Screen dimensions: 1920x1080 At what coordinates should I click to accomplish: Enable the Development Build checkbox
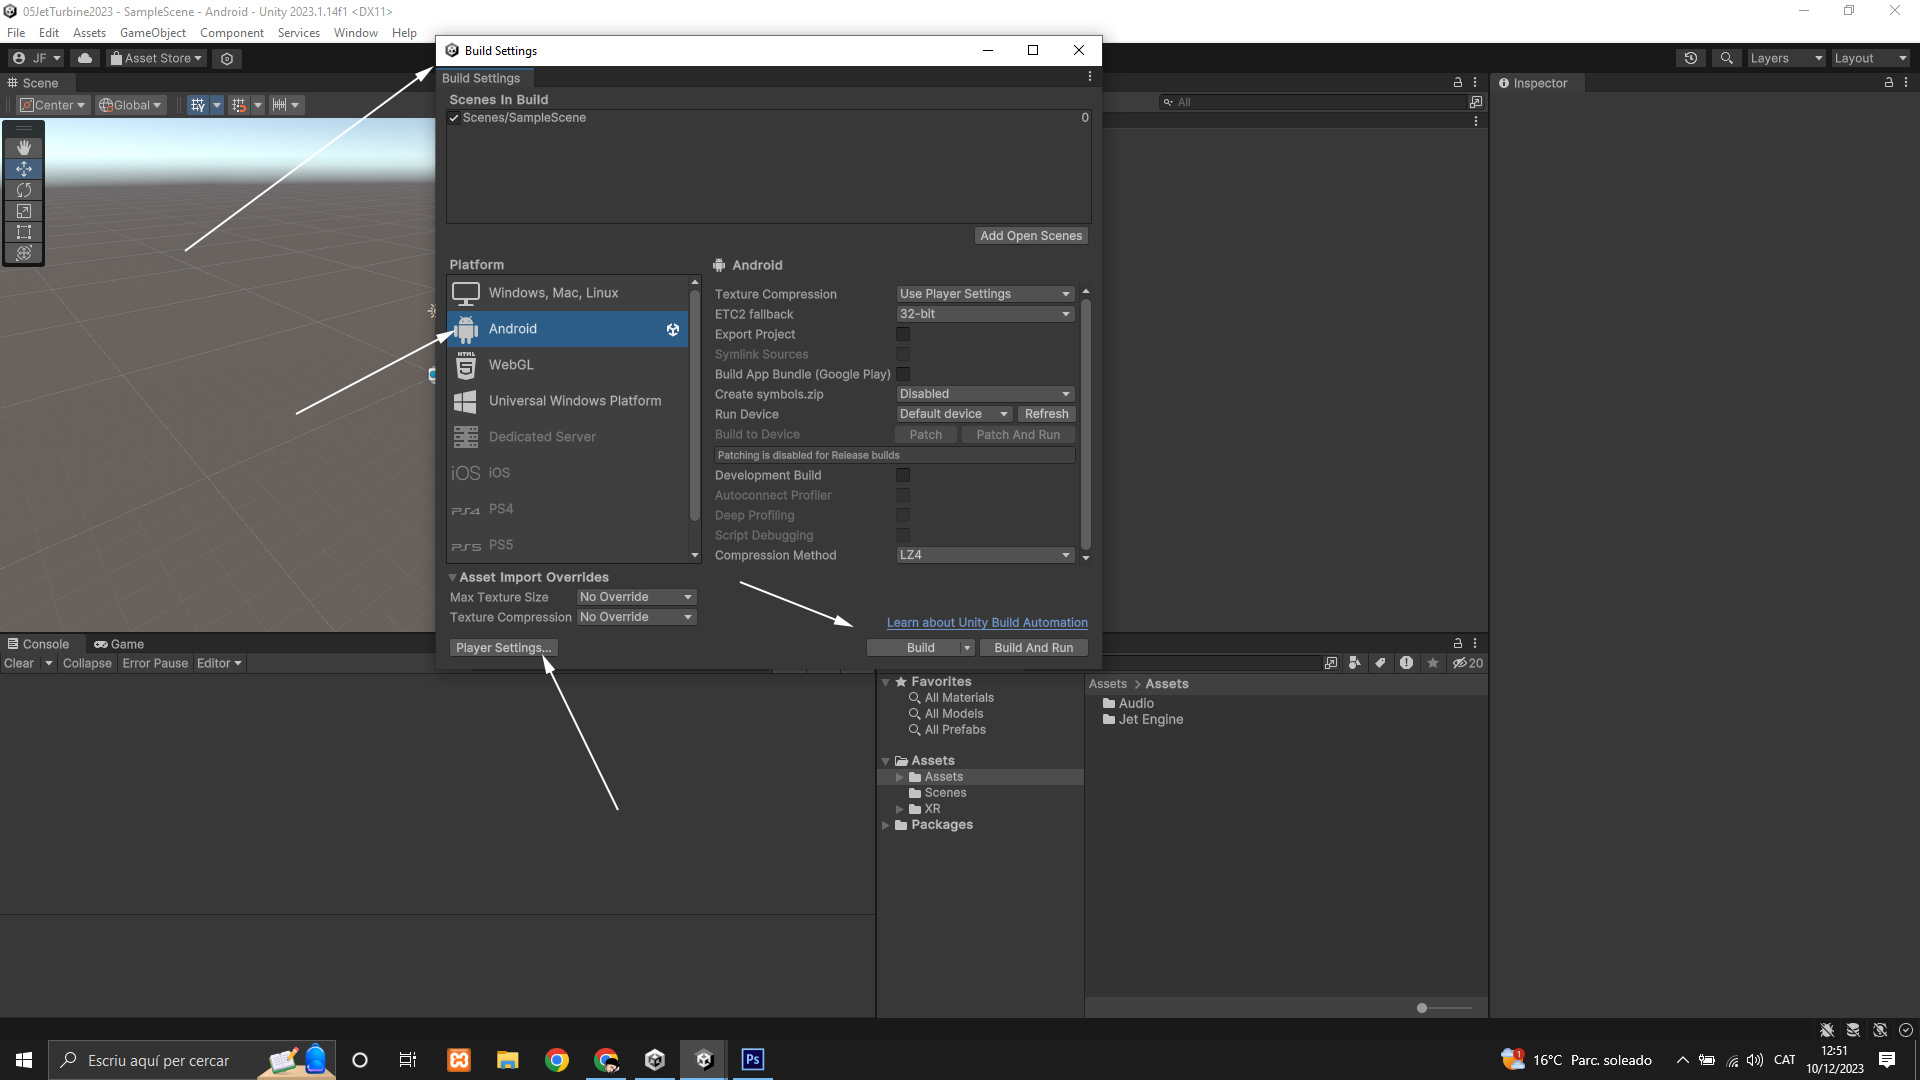click(x=903, y=475)
